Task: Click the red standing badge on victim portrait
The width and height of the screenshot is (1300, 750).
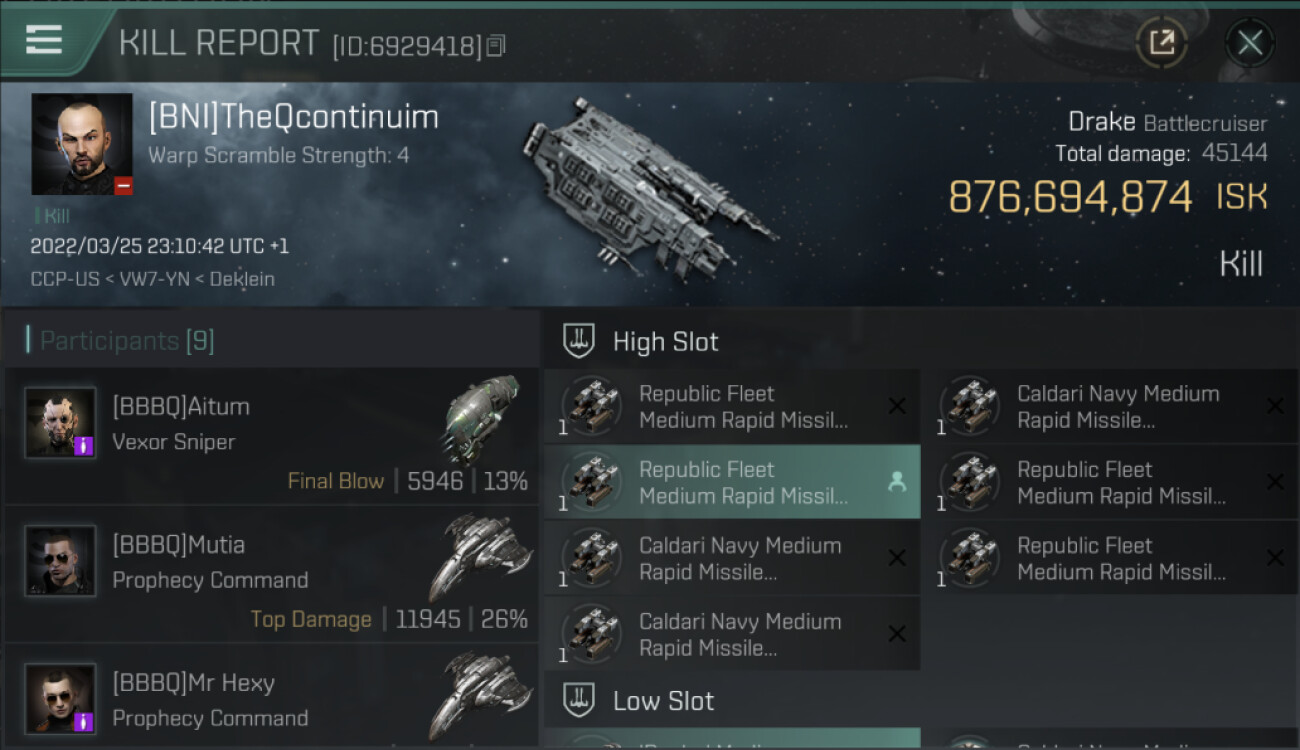Action: click(123, 185)
